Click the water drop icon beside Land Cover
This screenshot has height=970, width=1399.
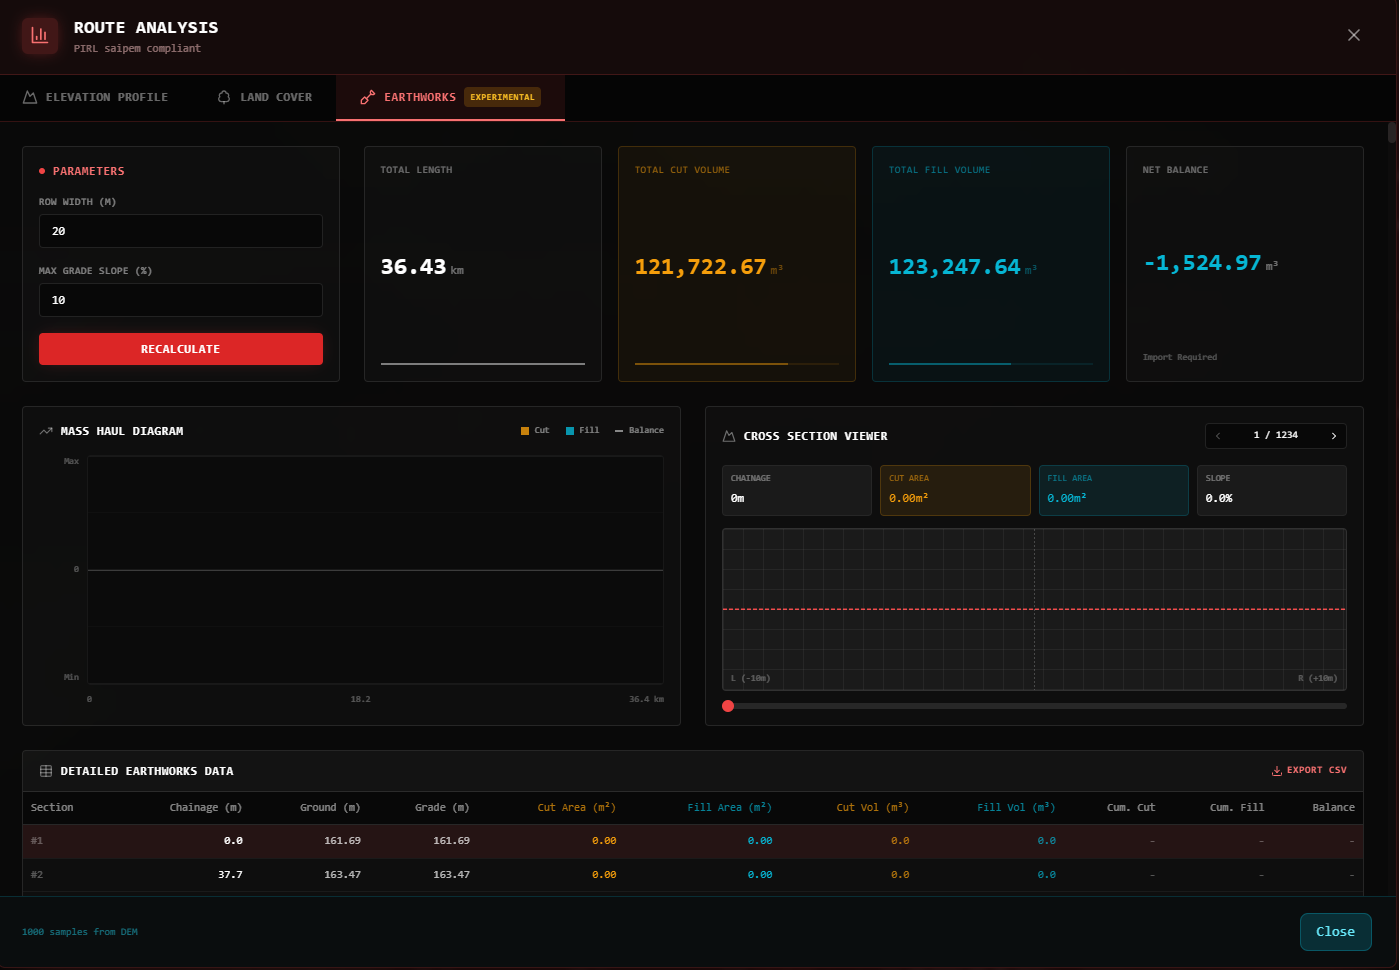[x=222, y=96]
